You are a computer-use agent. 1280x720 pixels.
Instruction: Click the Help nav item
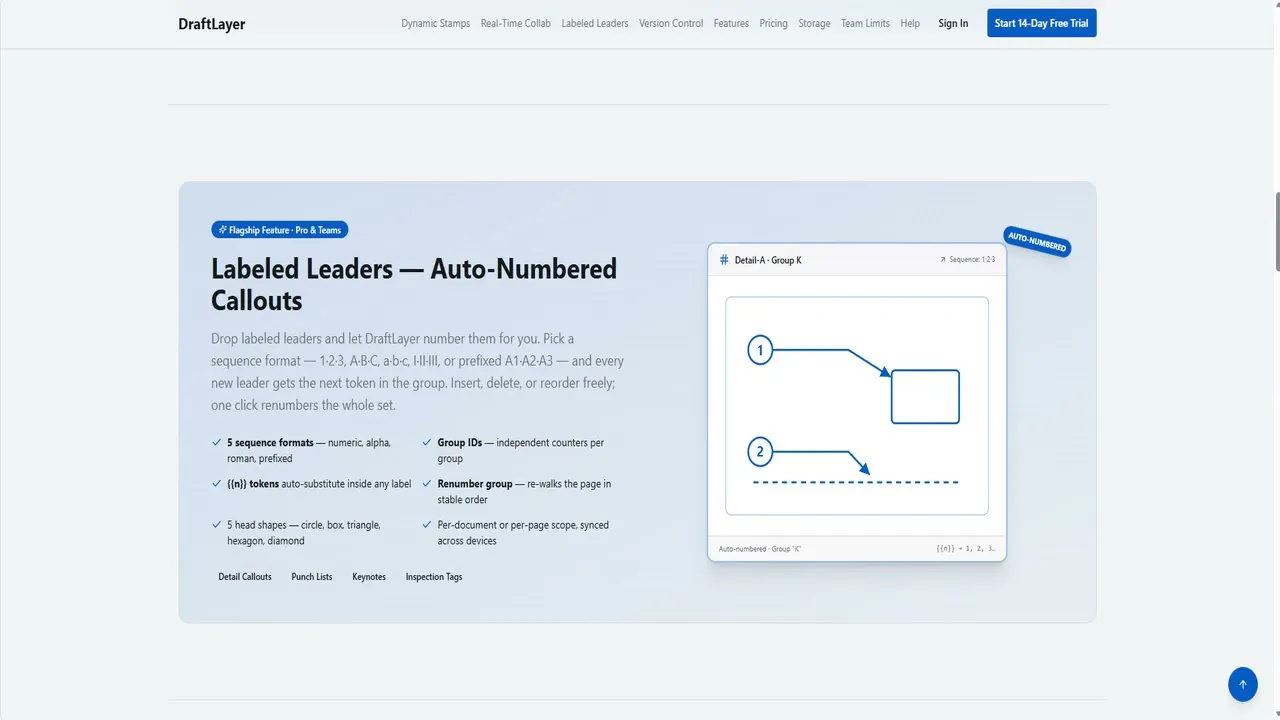[x=910, y=23]
